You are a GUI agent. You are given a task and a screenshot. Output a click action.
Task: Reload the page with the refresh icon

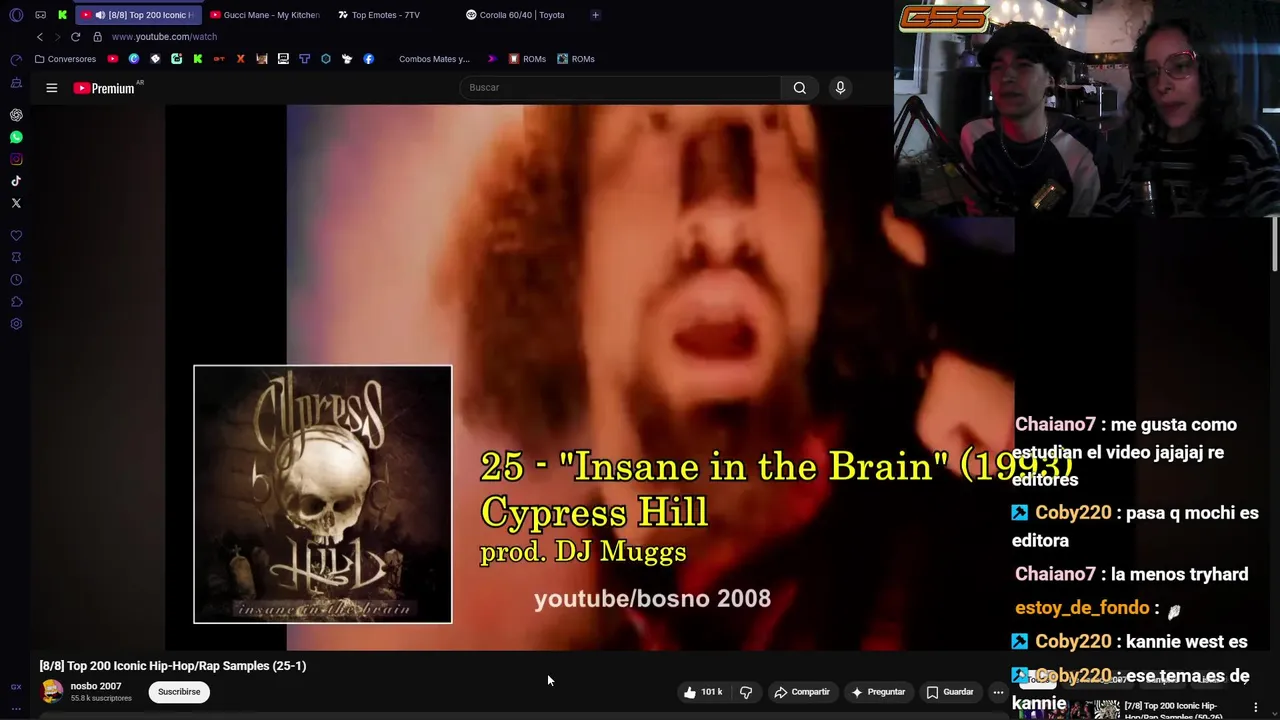75,37
